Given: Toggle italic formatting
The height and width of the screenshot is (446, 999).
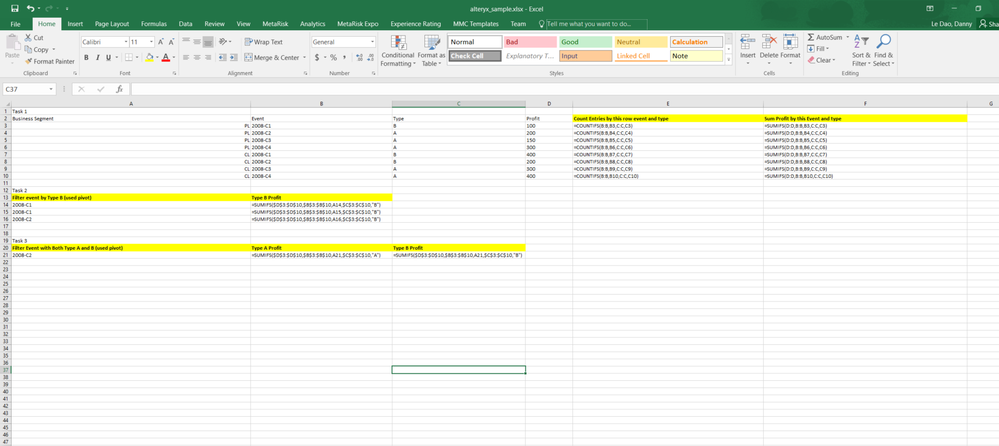Looking at the screenshot, I should pyautogui.click(x=98, y=57).
